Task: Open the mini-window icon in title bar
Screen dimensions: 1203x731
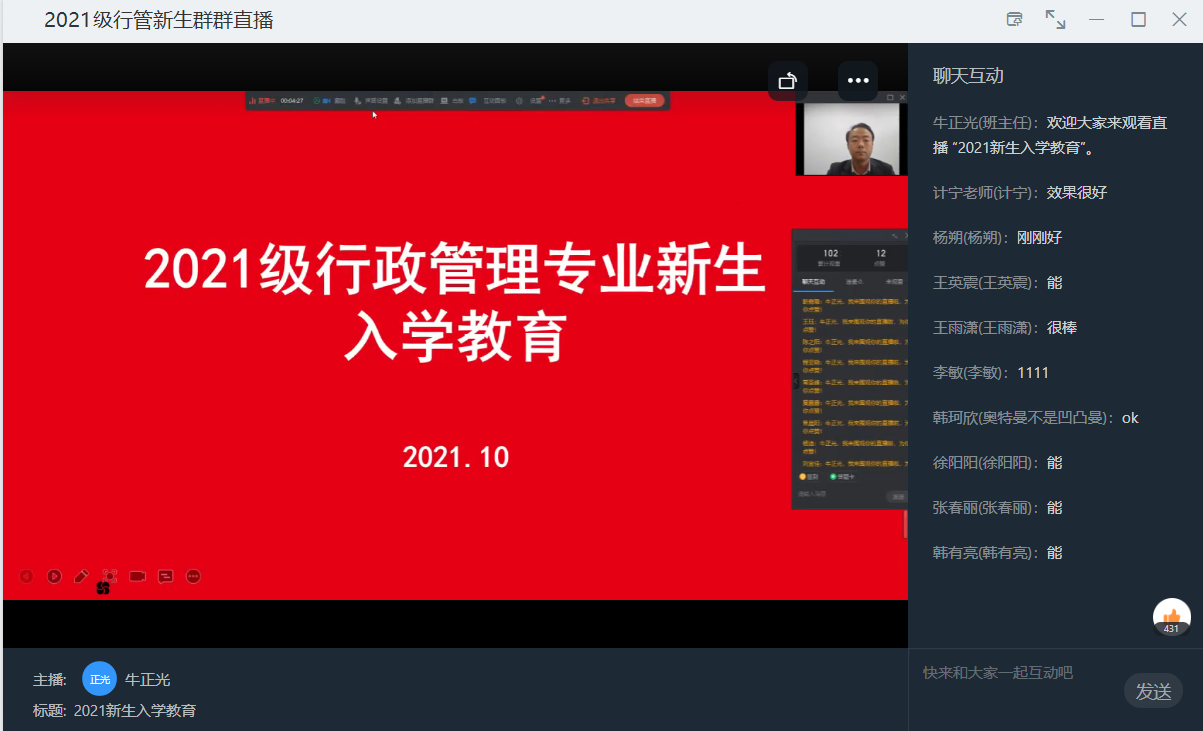Action: [x=1014, y=19]
